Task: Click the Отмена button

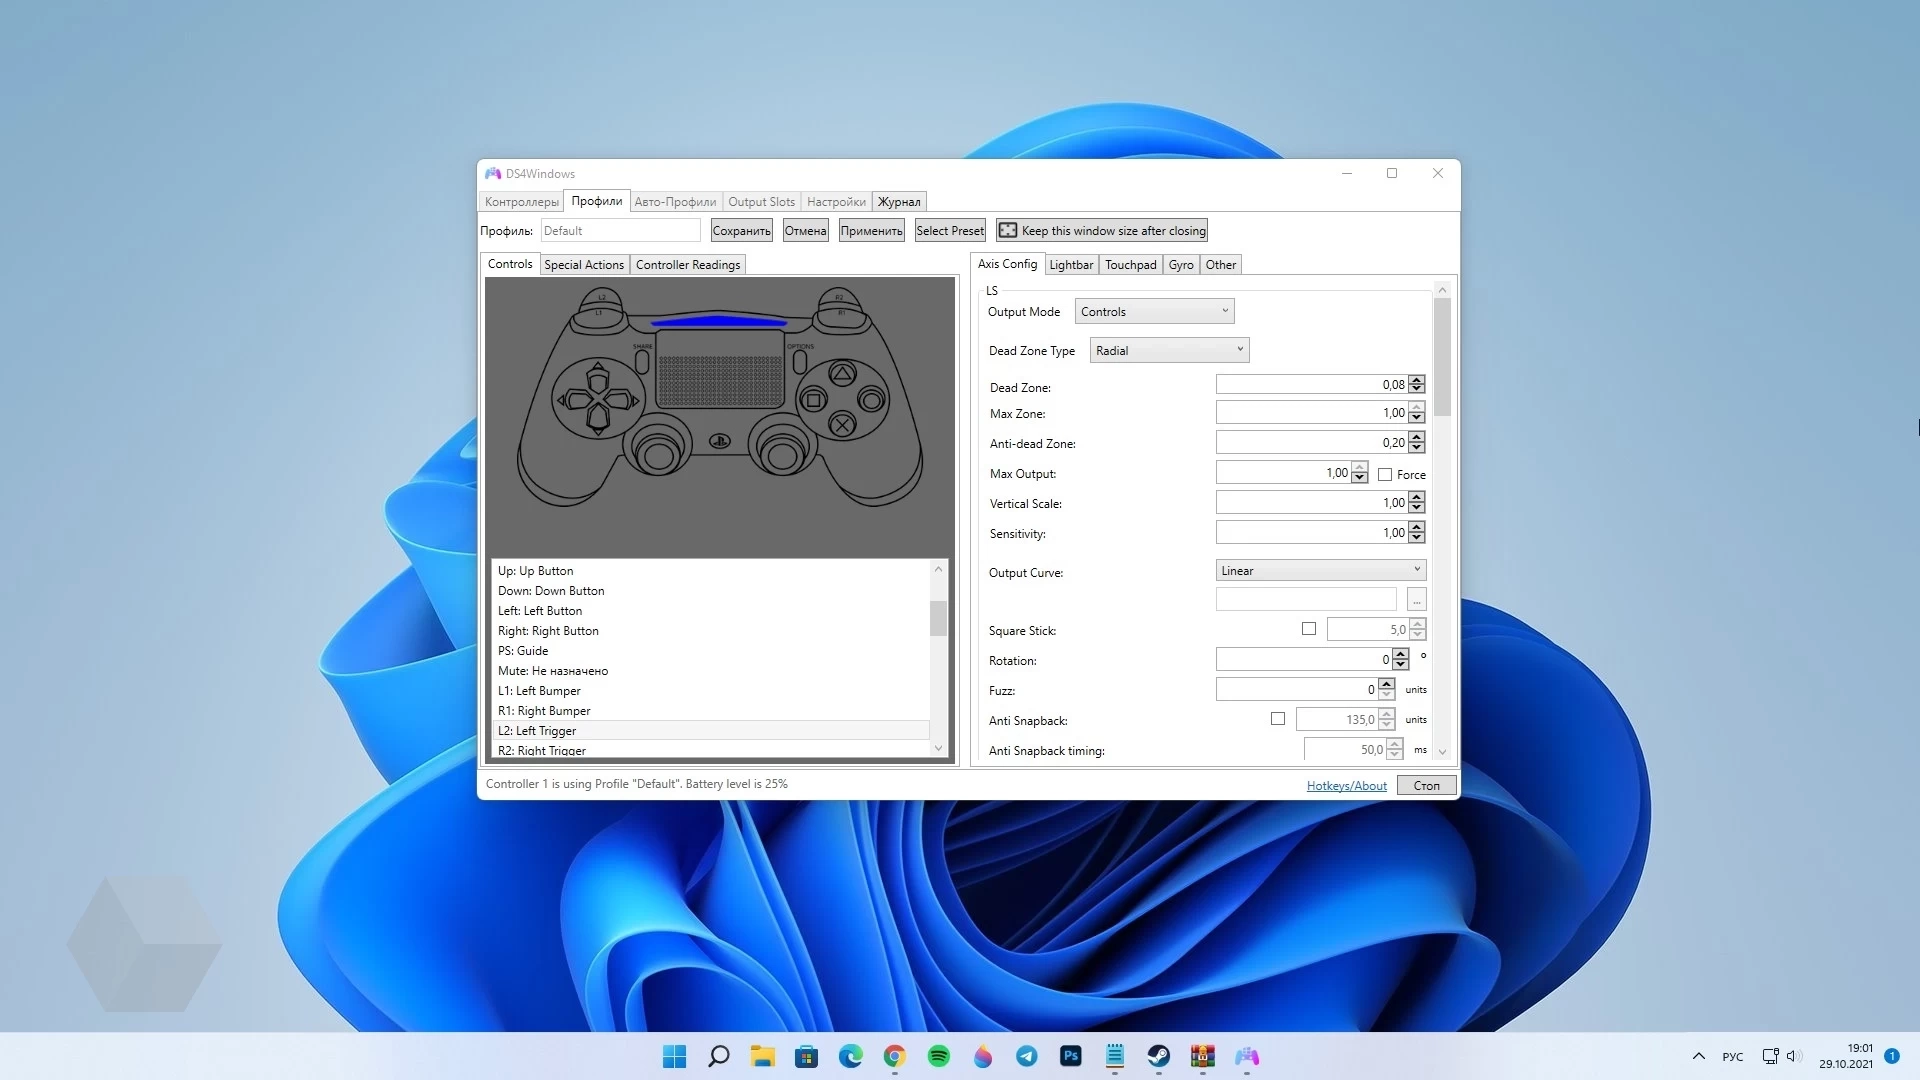Action: point(805,231)
